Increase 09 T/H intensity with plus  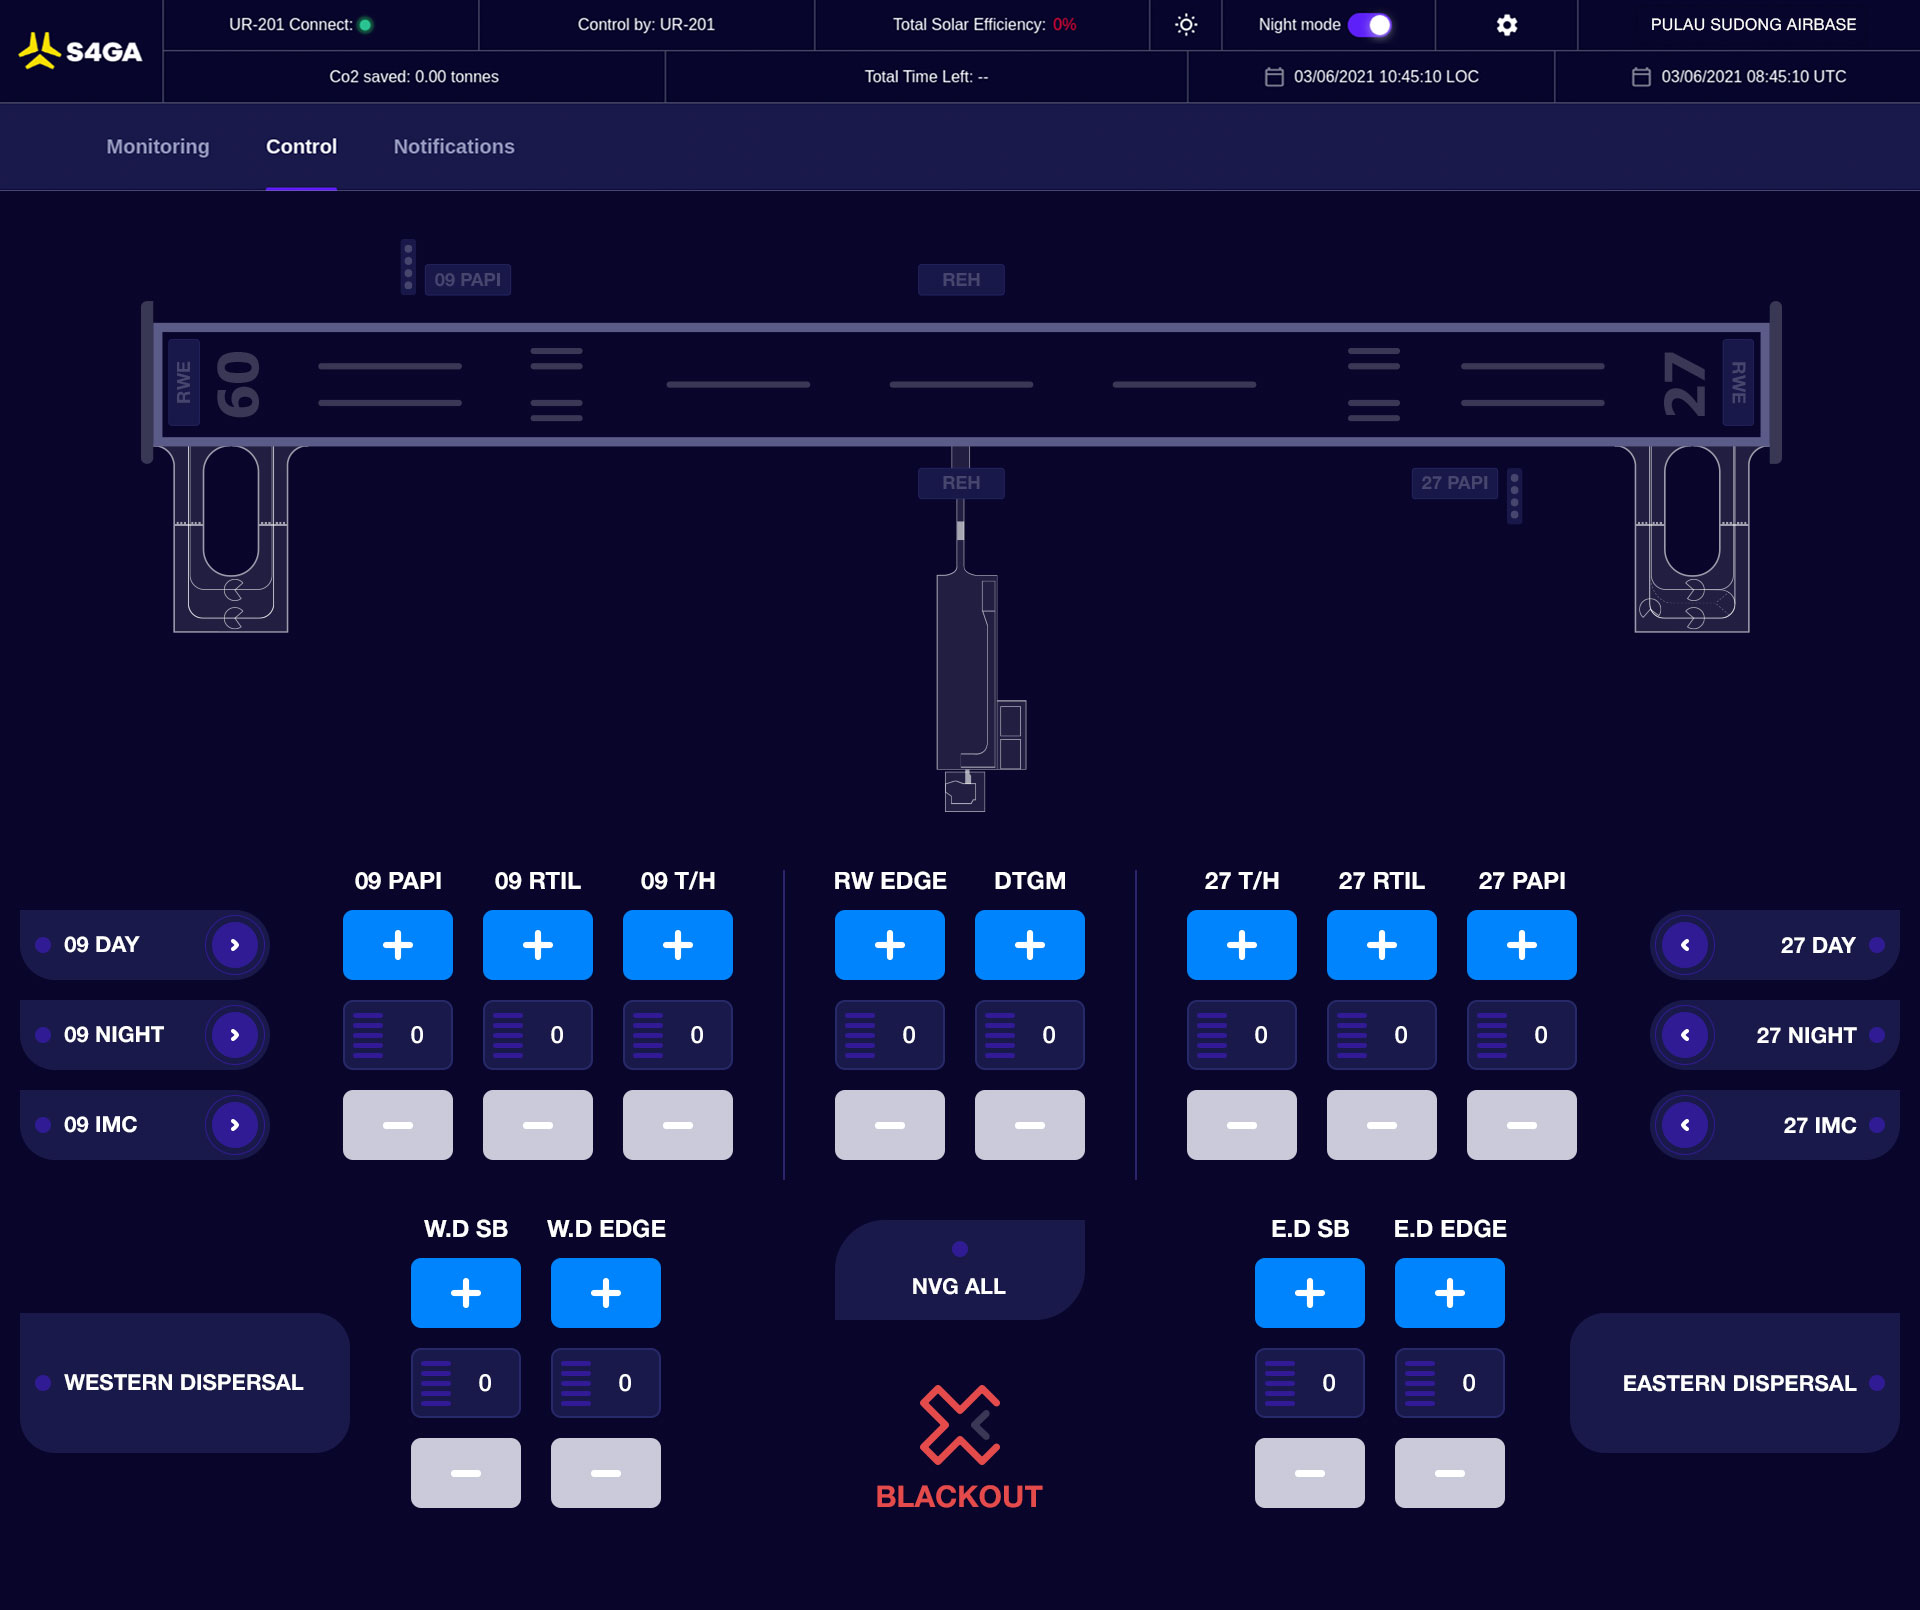pyautogui.click(x=678, y=945)
